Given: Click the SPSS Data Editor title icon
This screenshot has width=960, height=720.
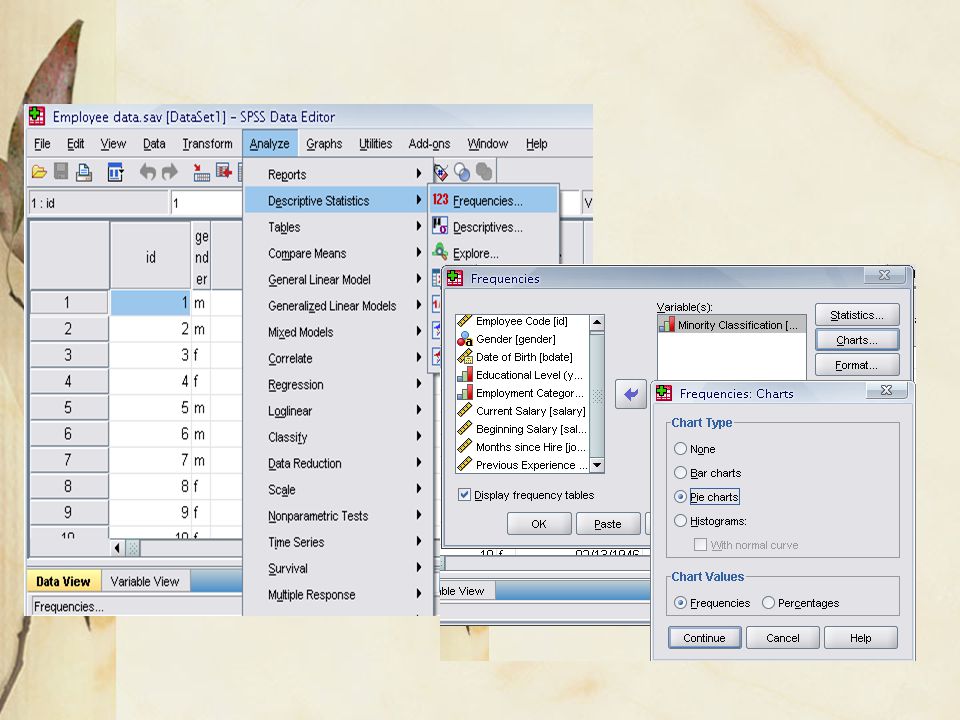Looking at the screenshot, I should point(37,116).
